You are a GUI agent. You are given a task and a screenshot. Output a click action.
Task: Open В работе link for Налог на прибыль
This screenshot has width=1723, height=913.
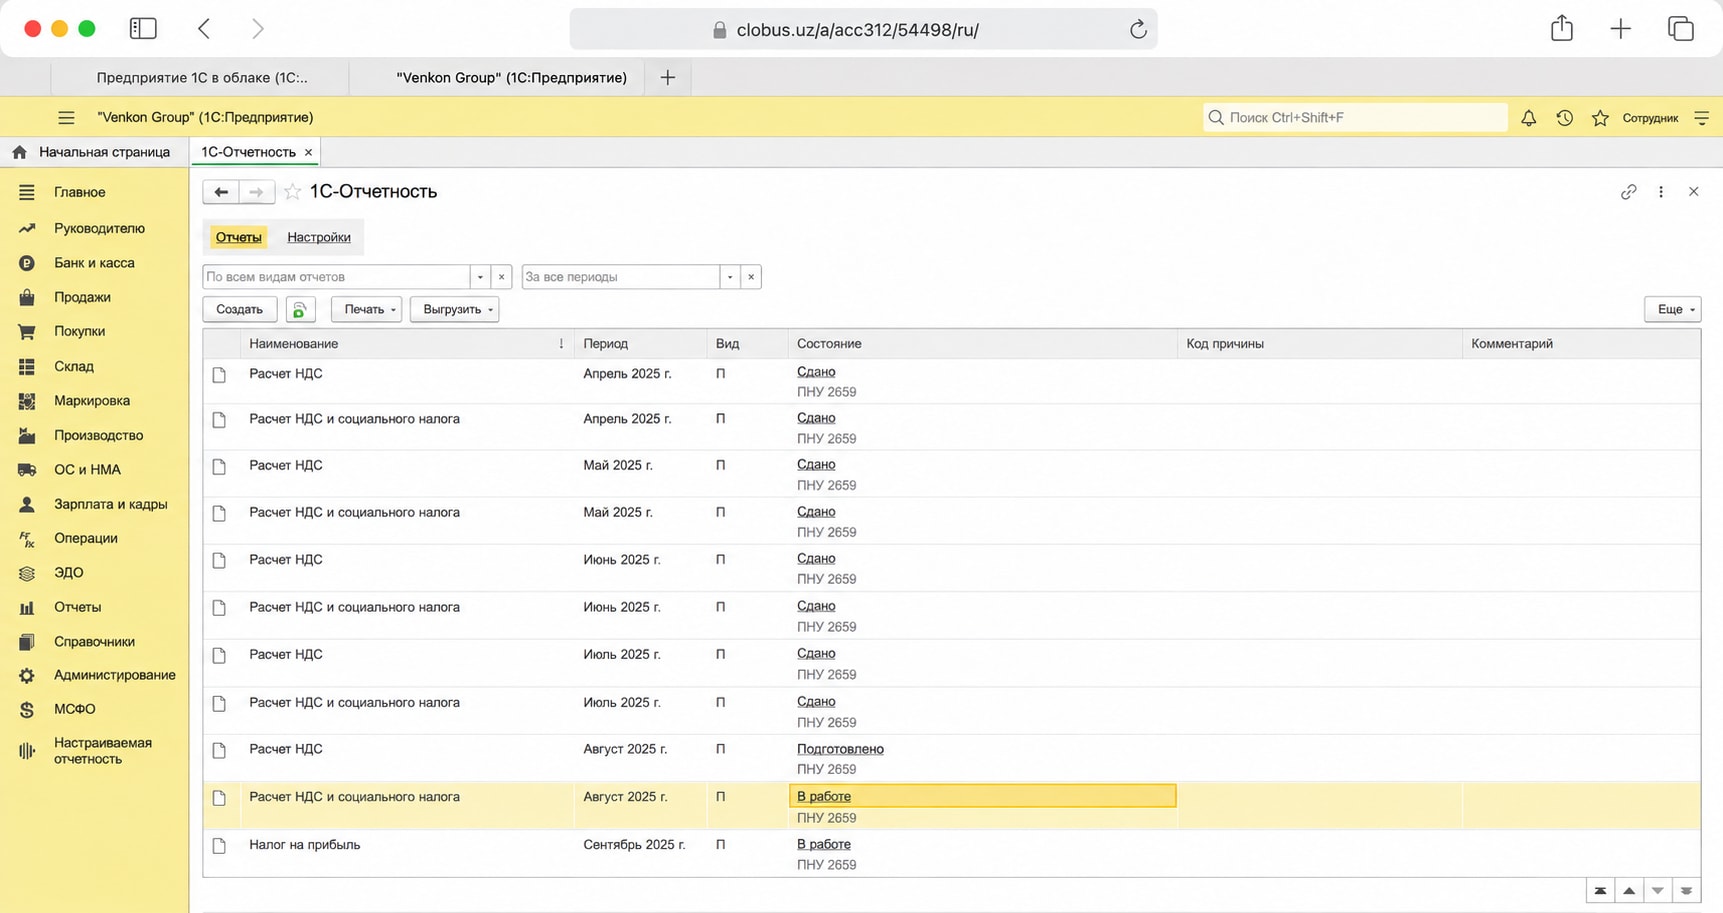tap(823, 844)
